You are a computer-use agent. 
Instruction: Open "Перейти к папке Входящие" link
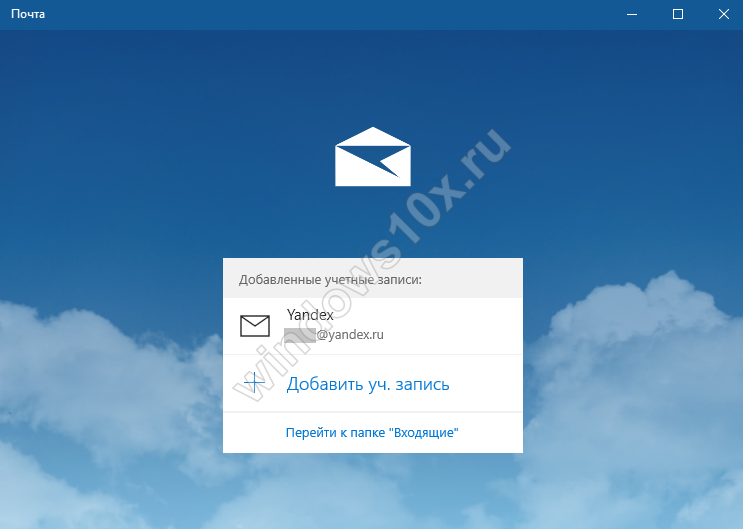(x=372, y=432)
